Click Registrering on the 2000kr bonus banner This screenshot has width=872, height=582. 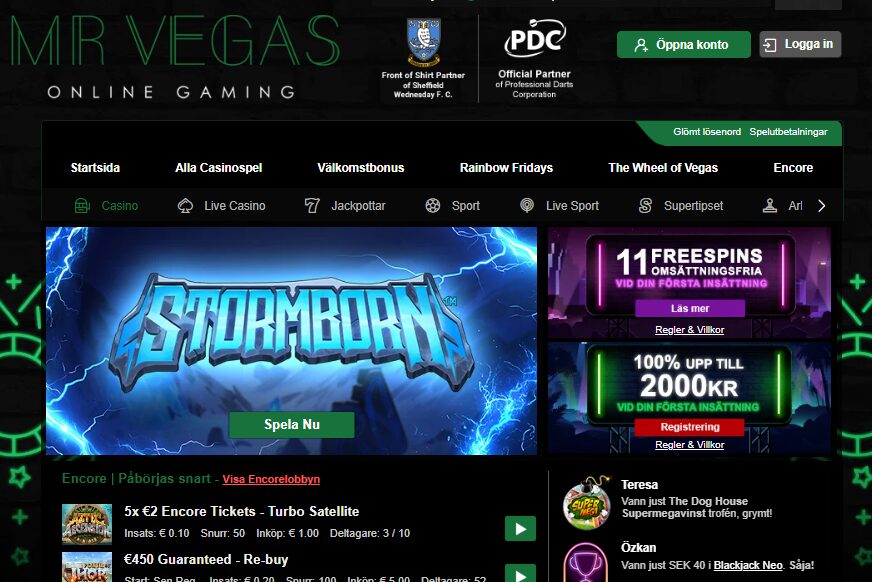click(690, 427)
